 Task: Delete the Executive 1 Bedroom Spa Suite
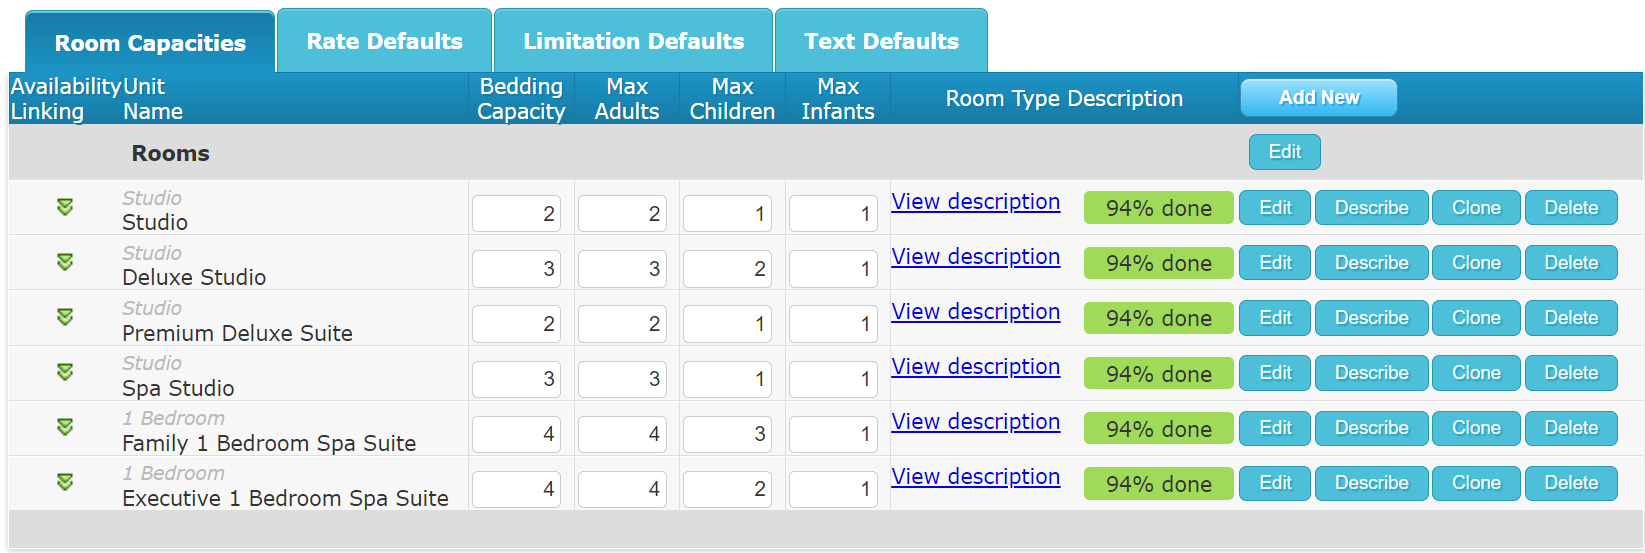1571,483
